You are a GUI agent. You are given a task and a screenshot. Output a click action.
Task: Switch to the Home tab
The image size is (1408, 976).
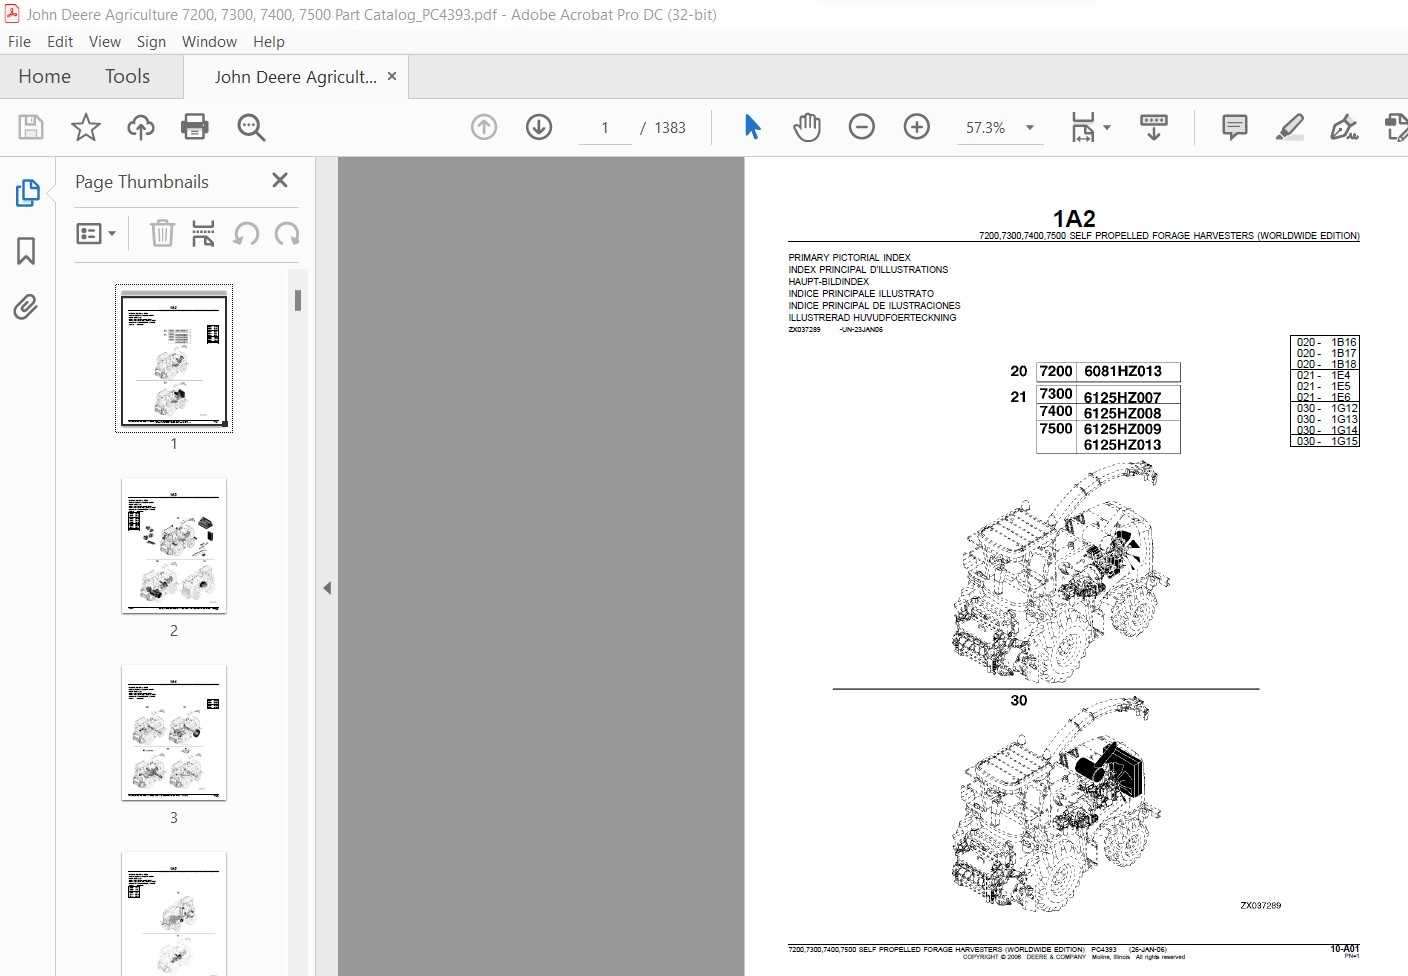click(x=44, y=76)
